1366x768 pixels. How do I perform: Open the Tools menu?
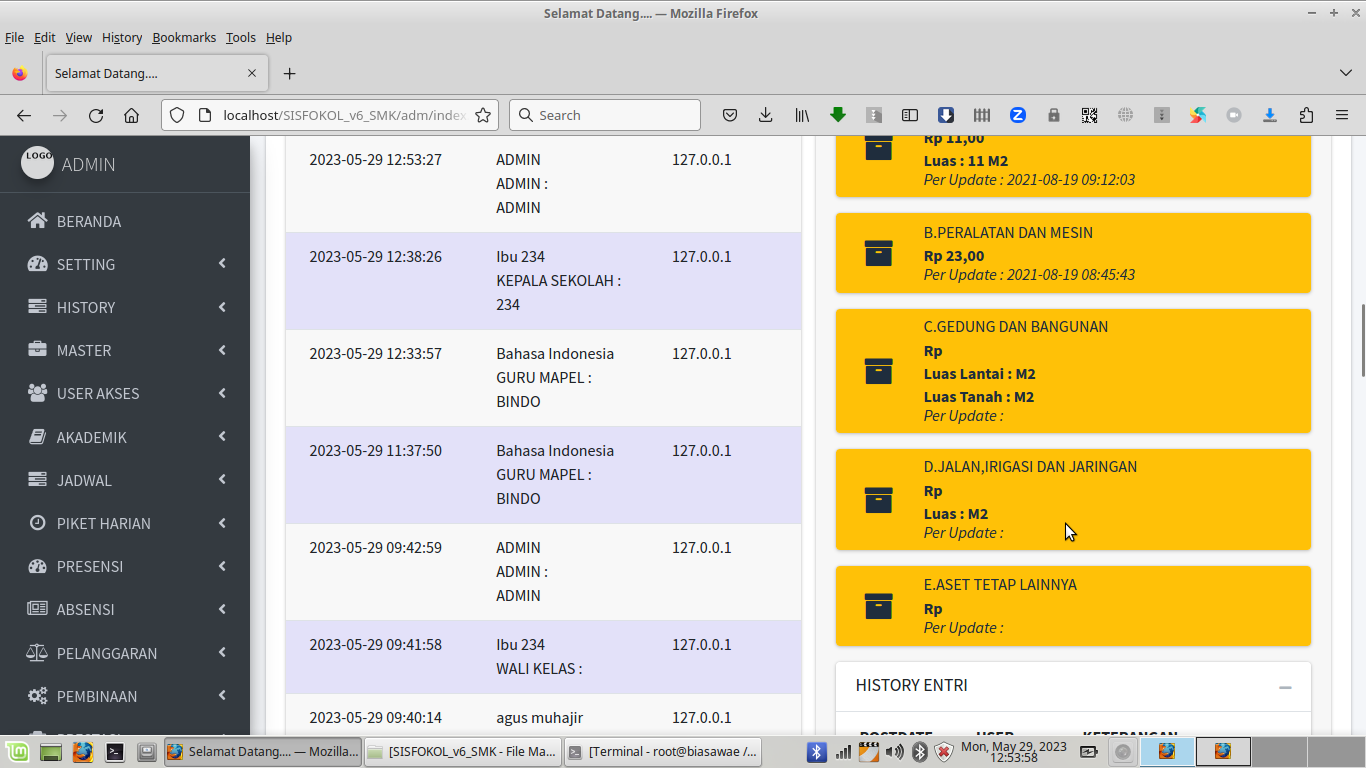(x=241, y=37)
